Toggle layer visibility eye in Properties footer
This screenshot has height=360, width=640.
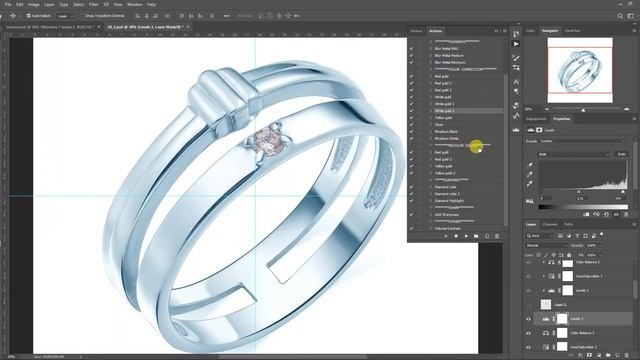coord(616,214)
